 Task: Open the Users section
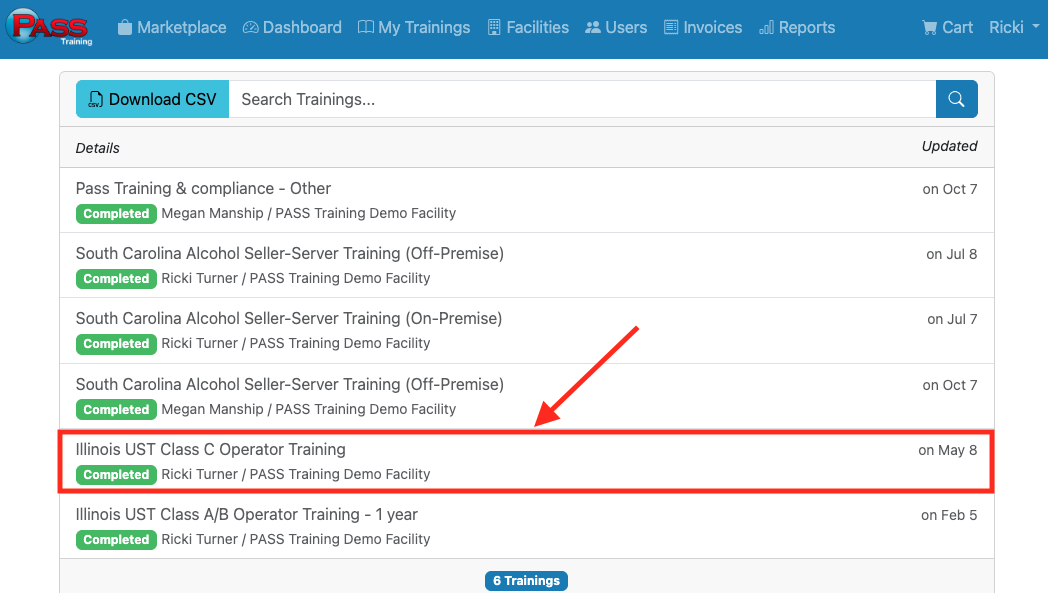point(616,27)
